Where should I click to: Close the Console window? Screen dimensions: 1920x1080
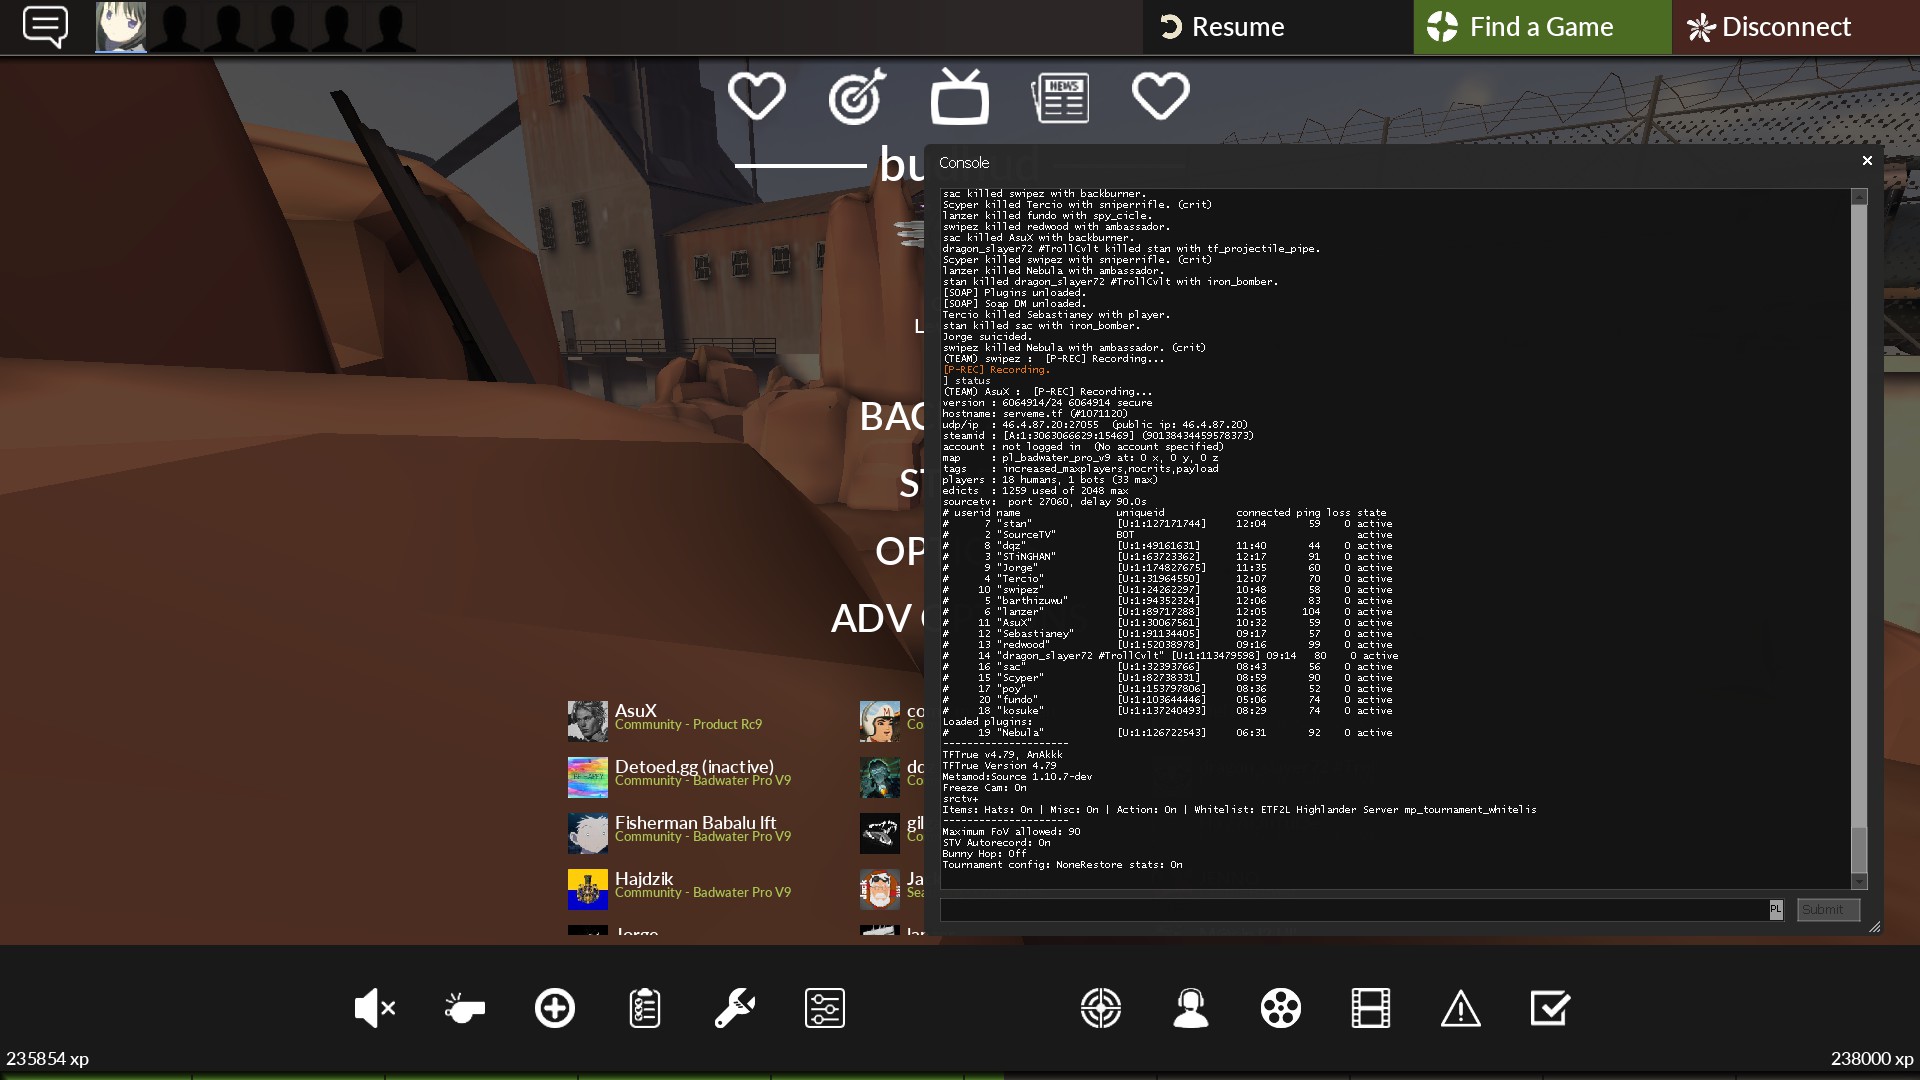1867,161
